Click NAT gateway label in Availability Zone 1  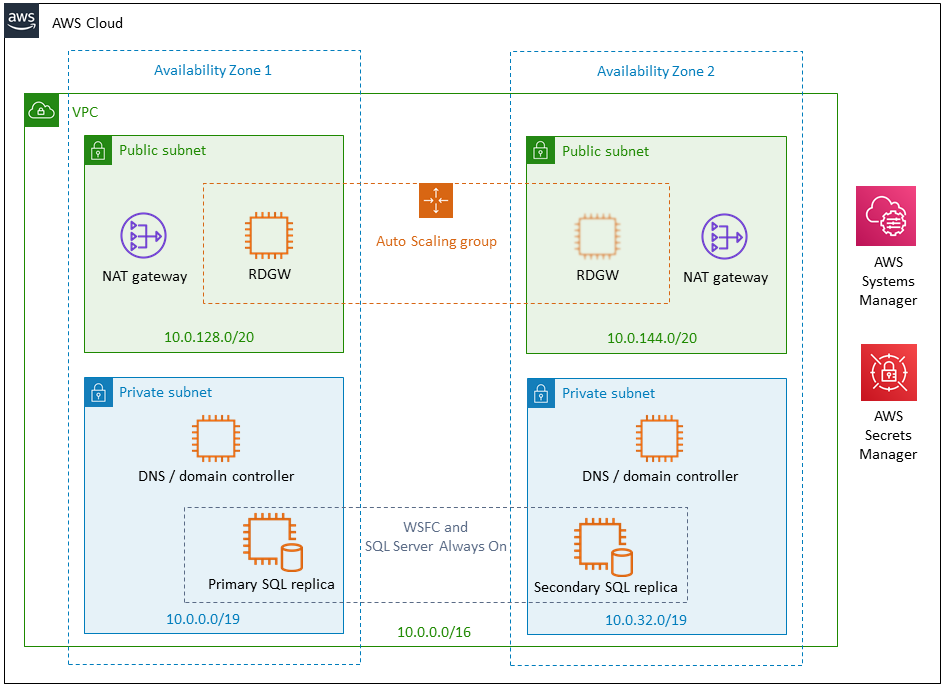145,277
